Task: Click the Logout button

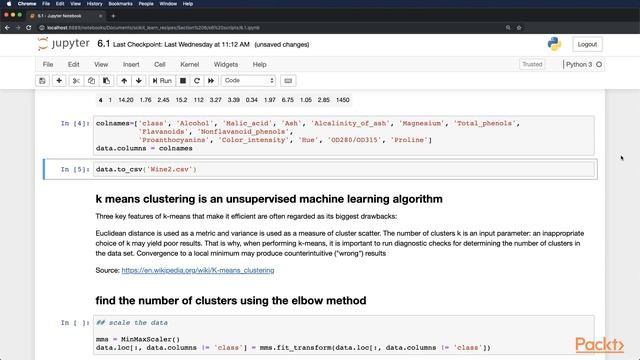Action: pyautogui.click(x=587, y=44)
